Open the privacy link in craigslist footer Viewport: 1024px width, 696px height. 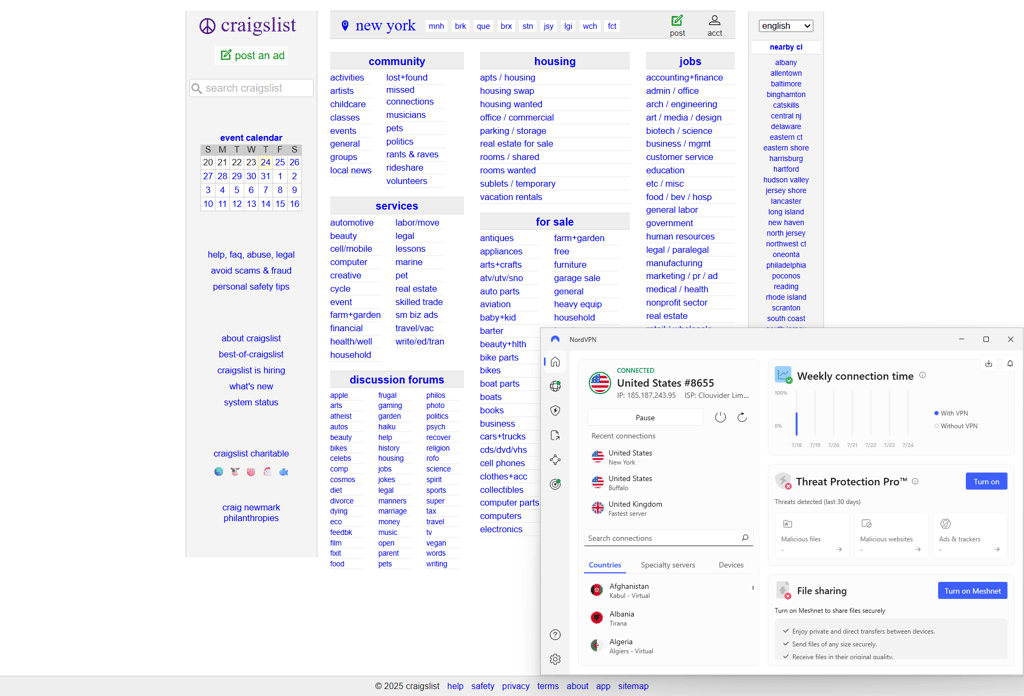click(515, 686)
